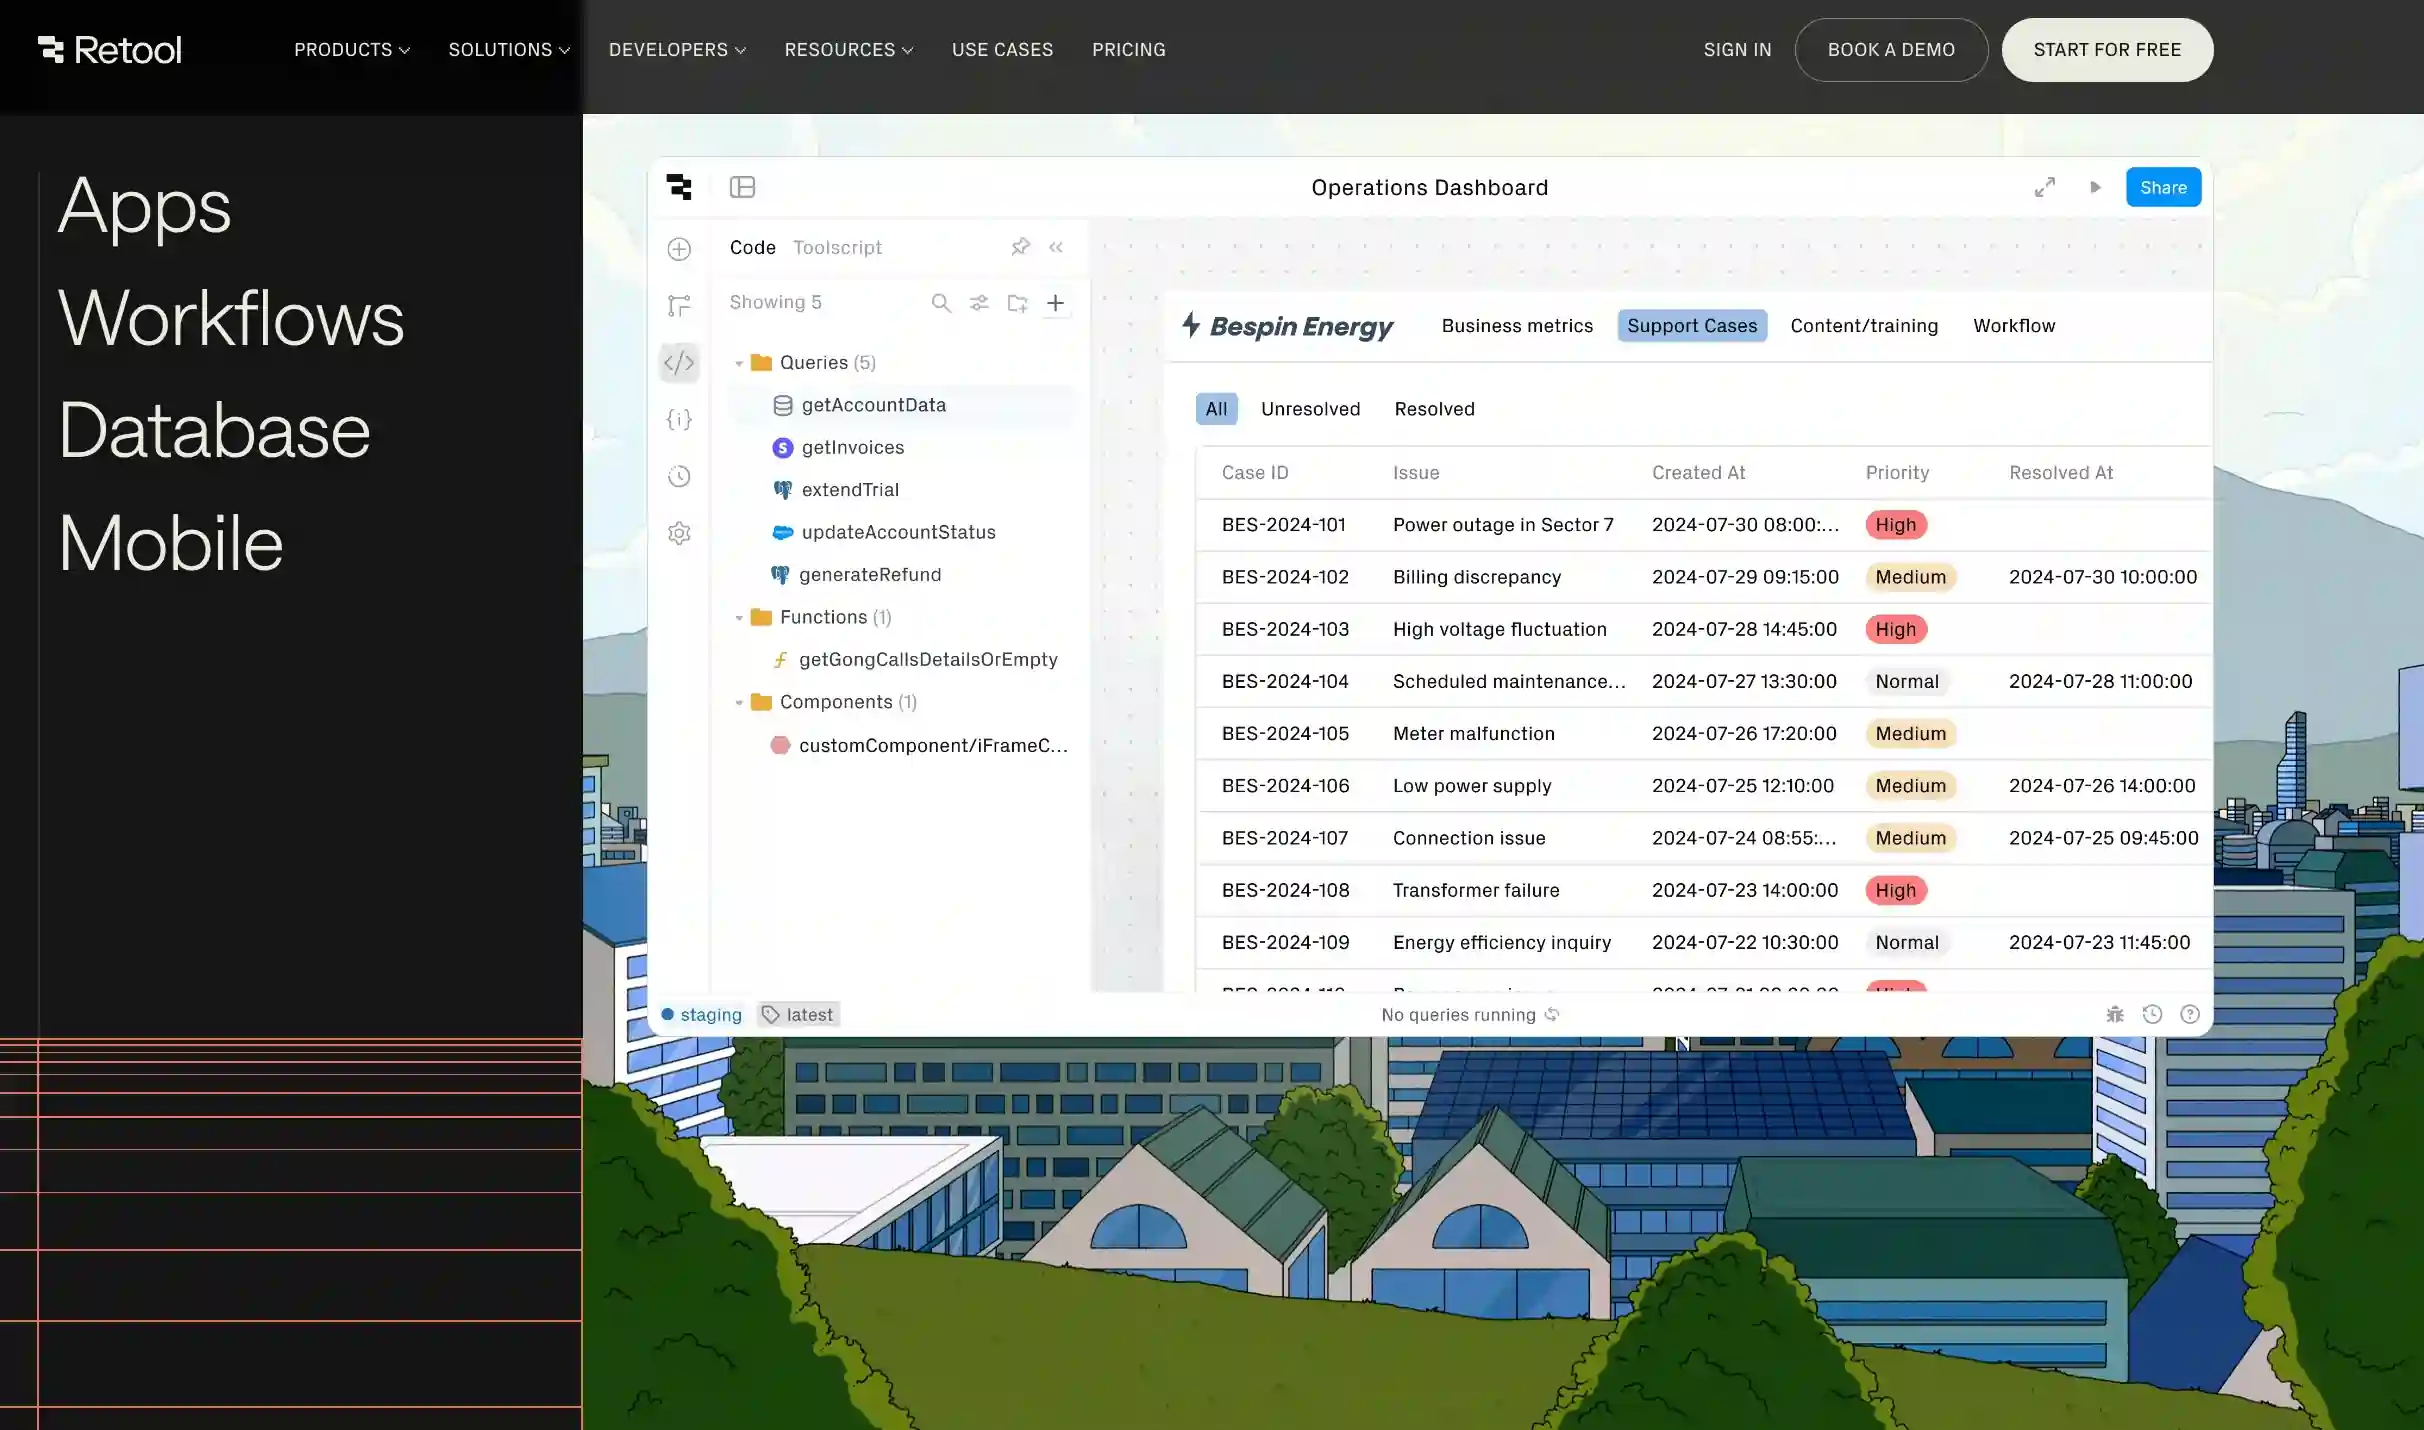
Task: Click Book a Demo button
Action: coord(1891,50)
